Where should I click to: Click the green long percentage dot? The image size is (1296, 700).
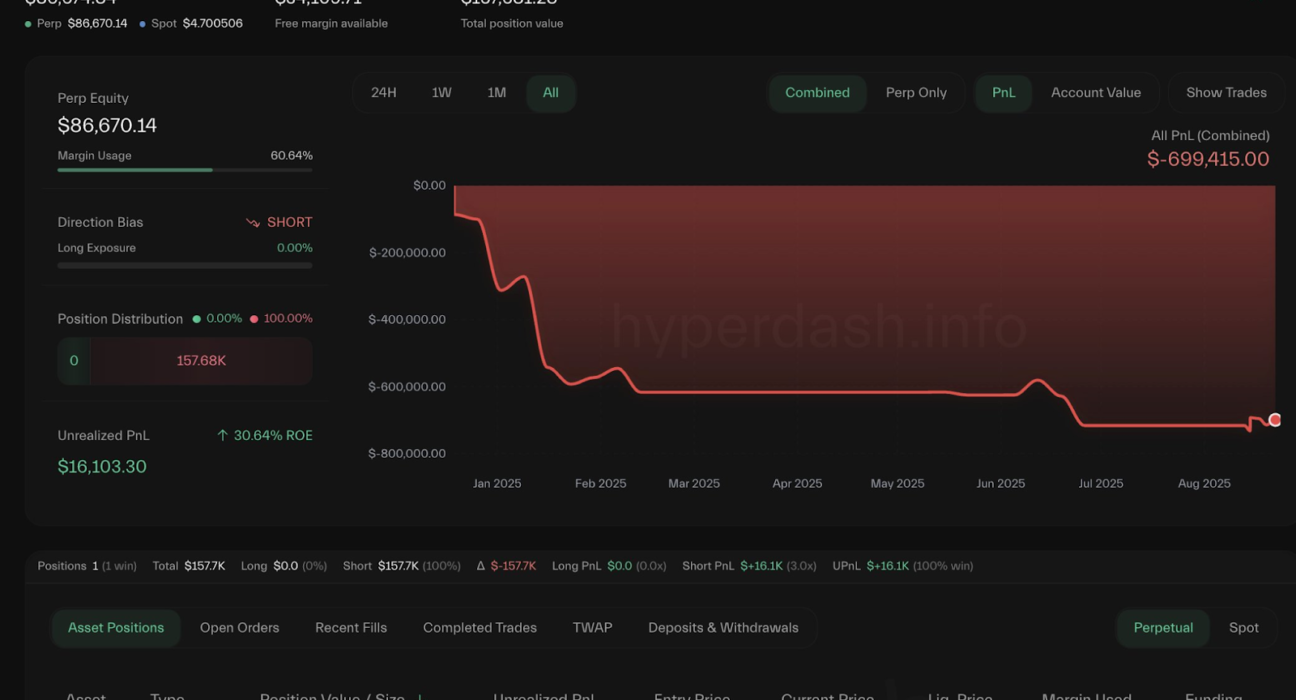196,319
